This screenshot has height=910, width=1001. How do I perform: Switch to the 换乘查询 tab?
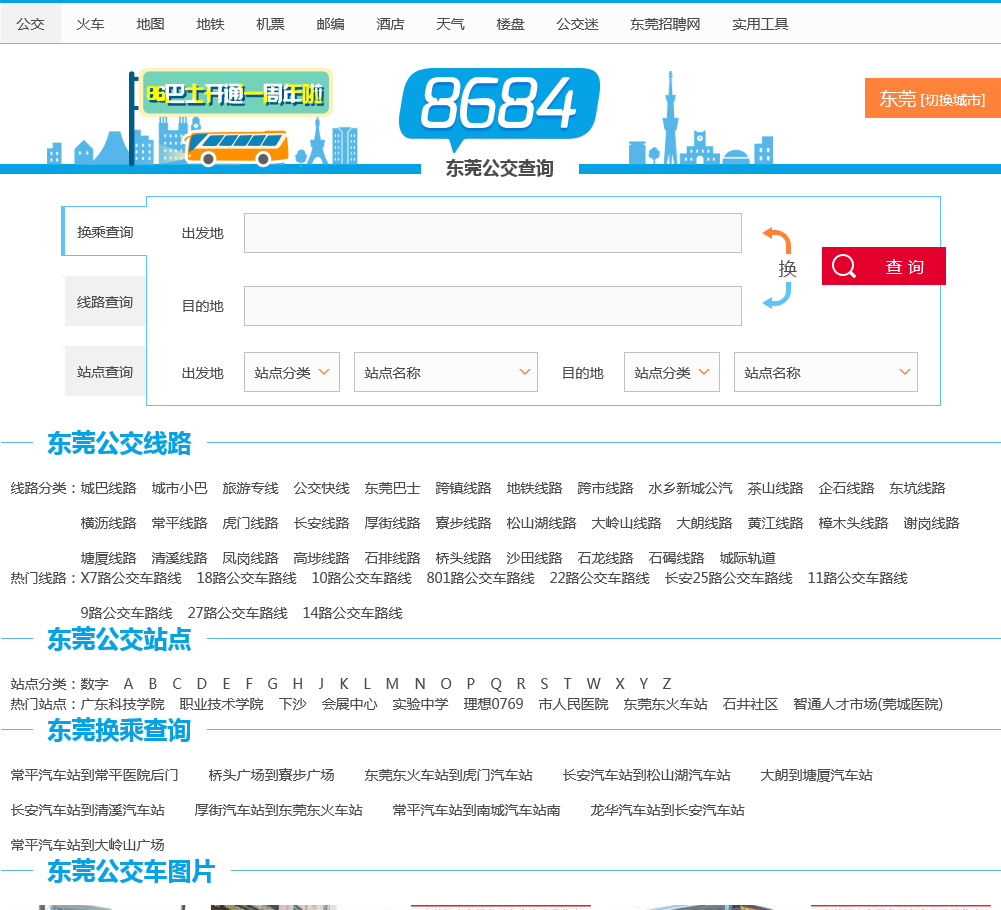point(105,232)
